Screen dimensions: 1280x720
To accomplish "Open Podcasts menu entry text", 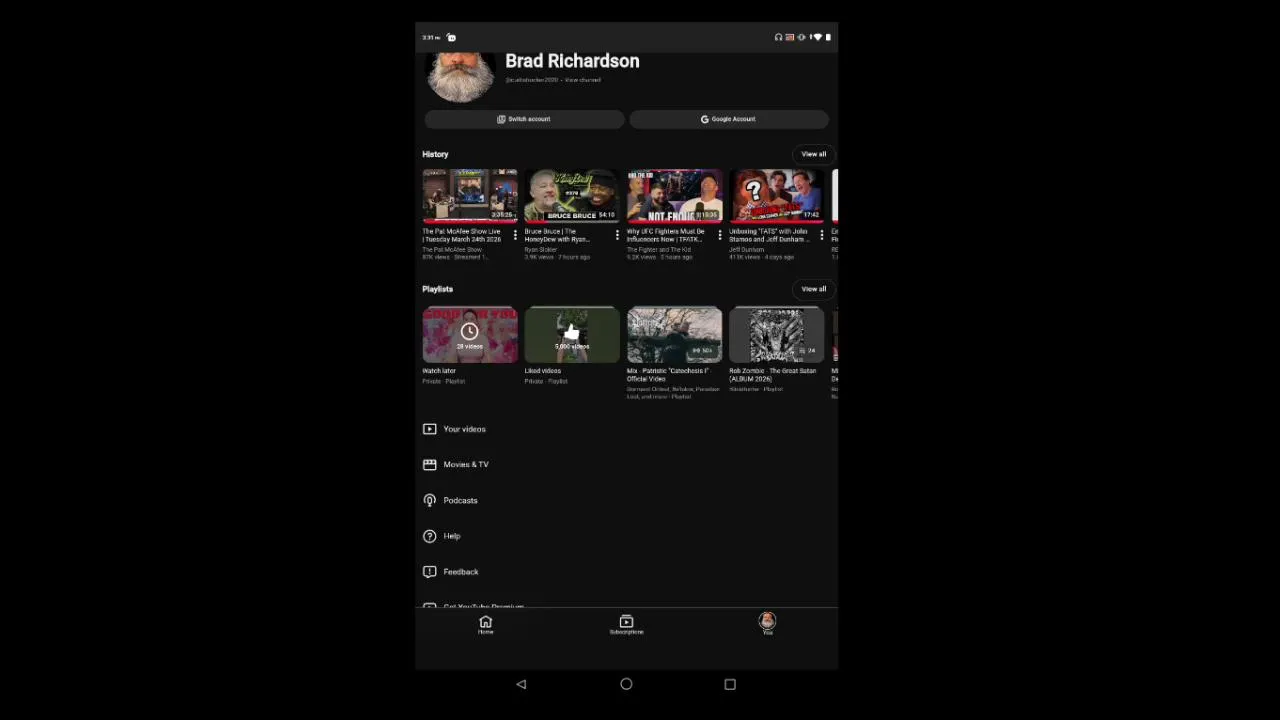I will (460, 500).
